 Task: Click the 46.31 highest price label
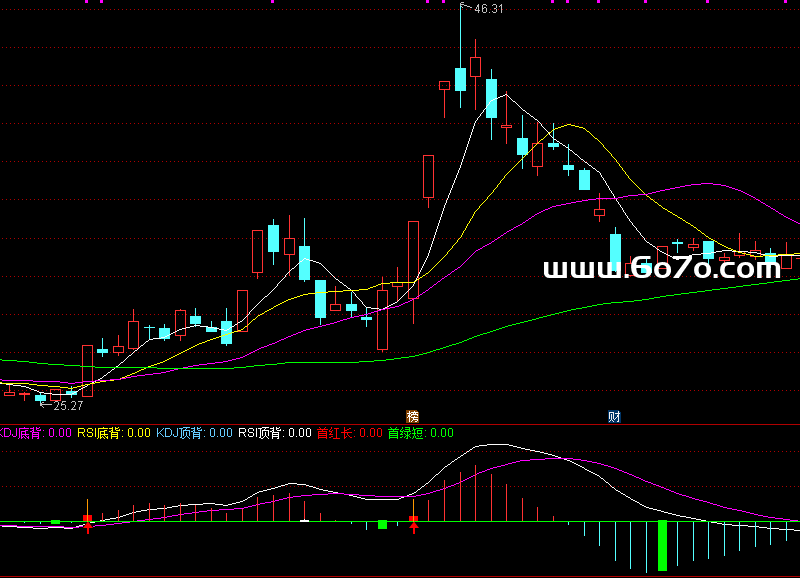point(488,9)
